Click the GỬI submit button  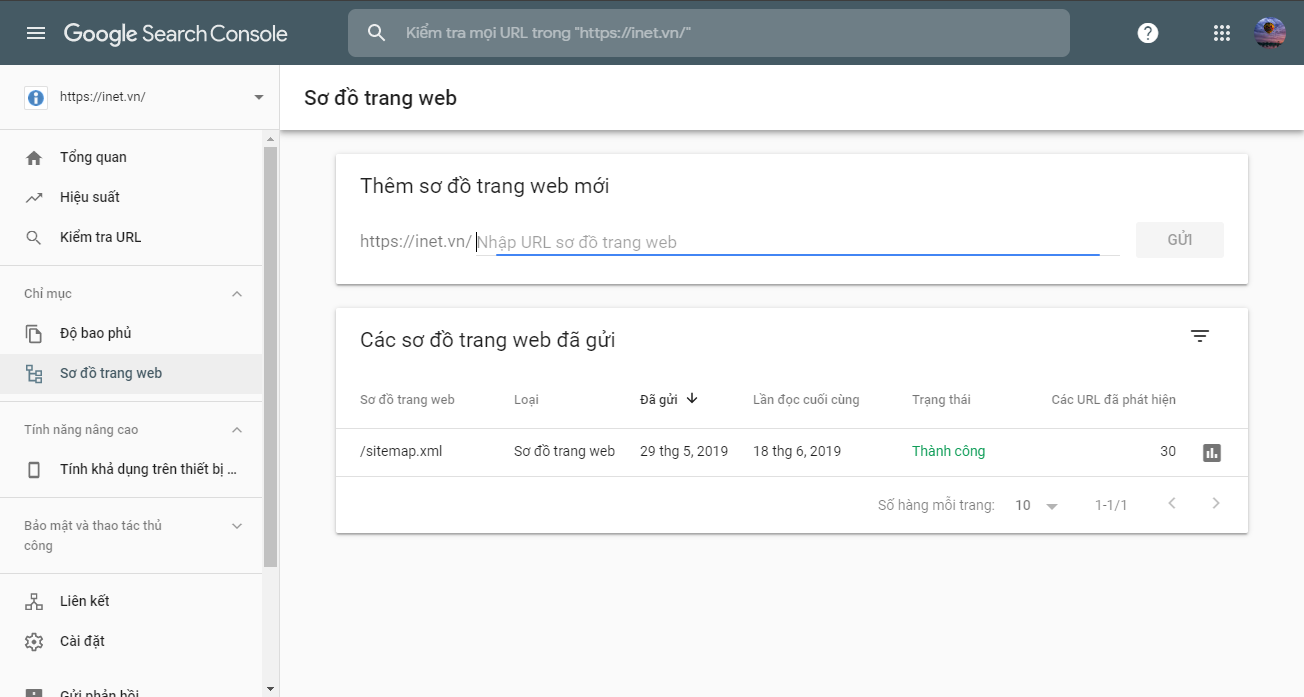pyautogui.click(x=1180, y=240)
